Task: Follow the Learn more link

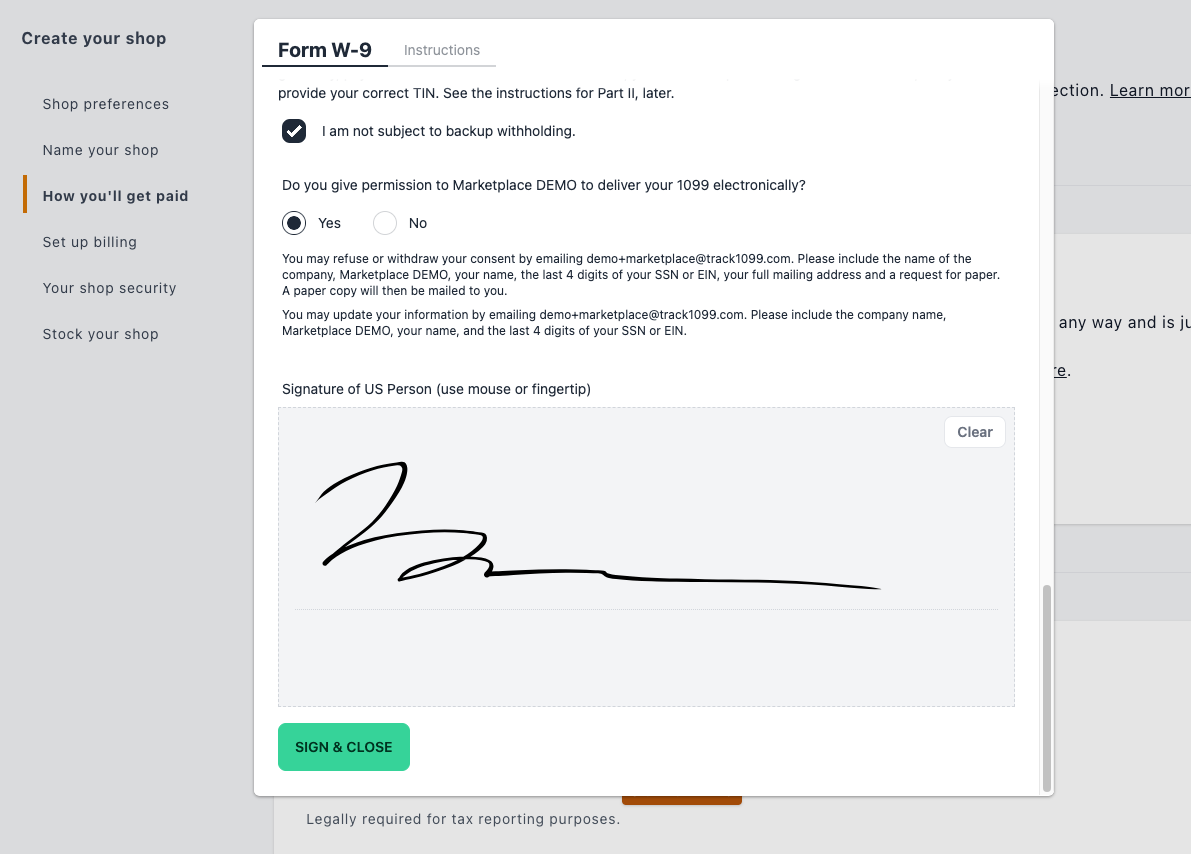Action: 1150,90
